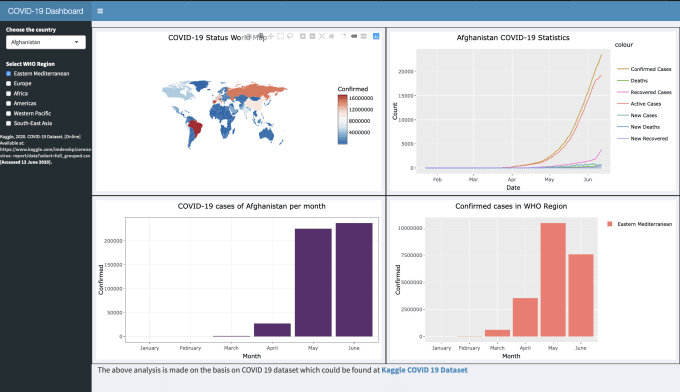Image resolution: width=680 pixels, height=392 pixels.
Task: Click the 'Confirmed cases in WHO Region' title
Action: pyautogui.click(x=511, y=206)
